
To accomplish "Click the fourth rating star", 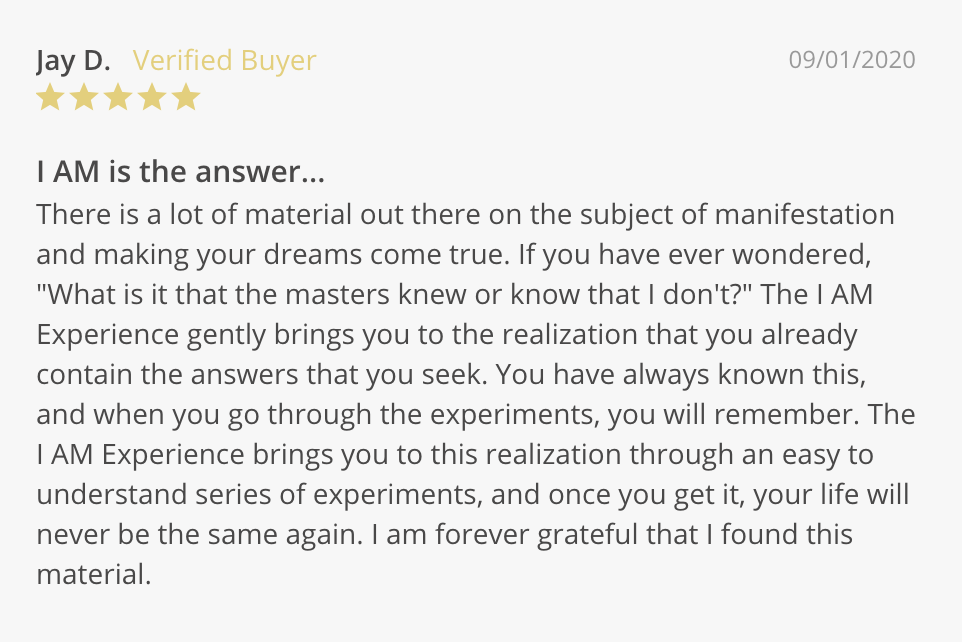I will click(152, 97).
